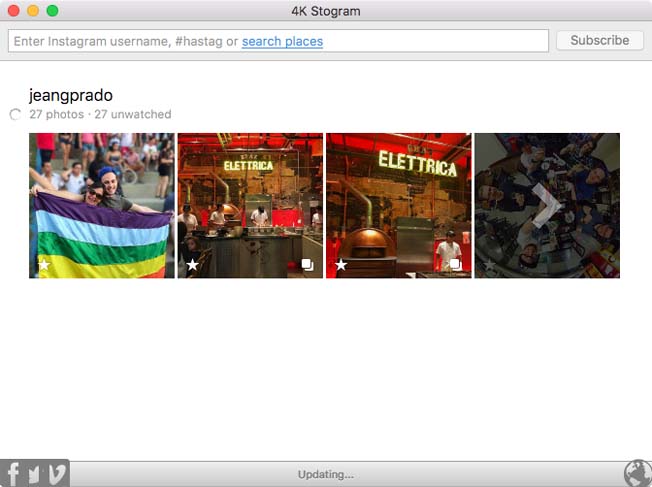The image size is (652, 487).
Task: Open the close-up Elettrica oven thumbnail
Action: click(x=398, y=200)
